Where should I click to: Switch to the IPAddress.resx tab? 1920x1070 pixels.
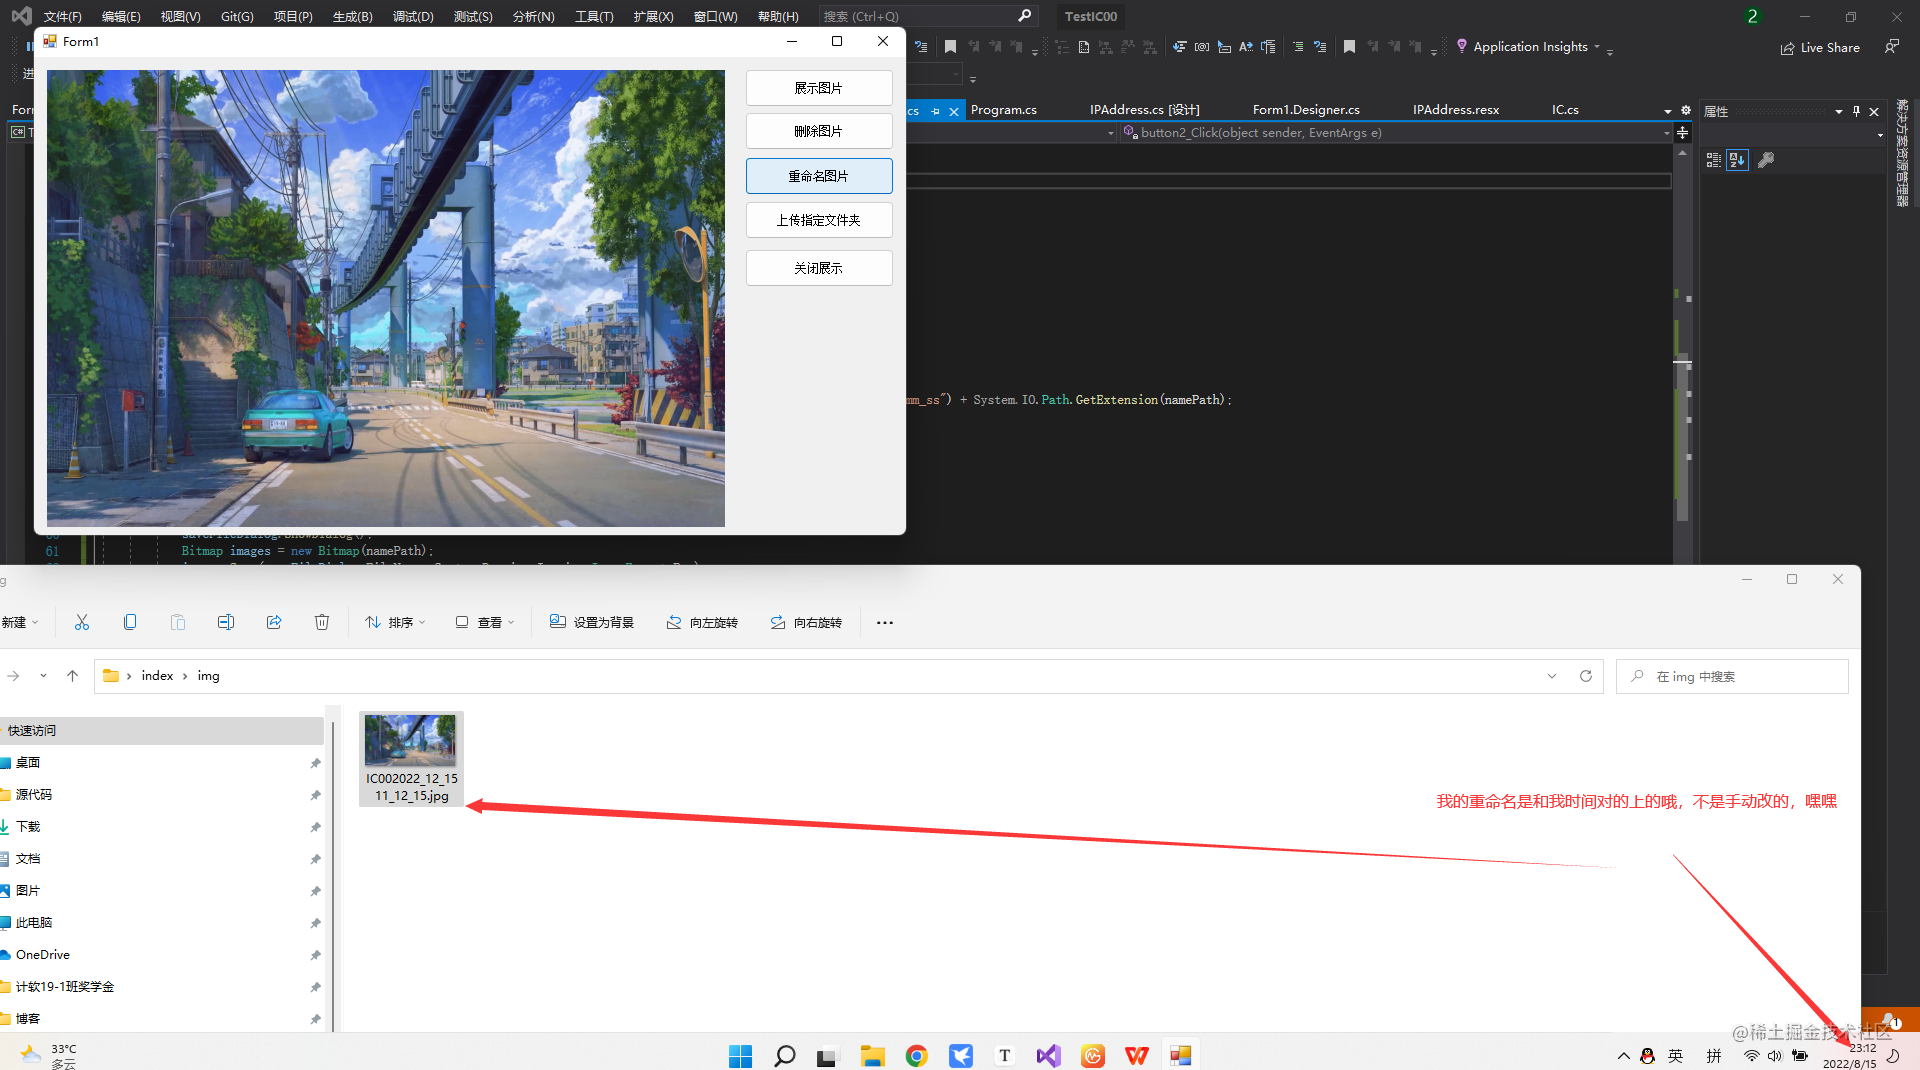point(1456,110)
